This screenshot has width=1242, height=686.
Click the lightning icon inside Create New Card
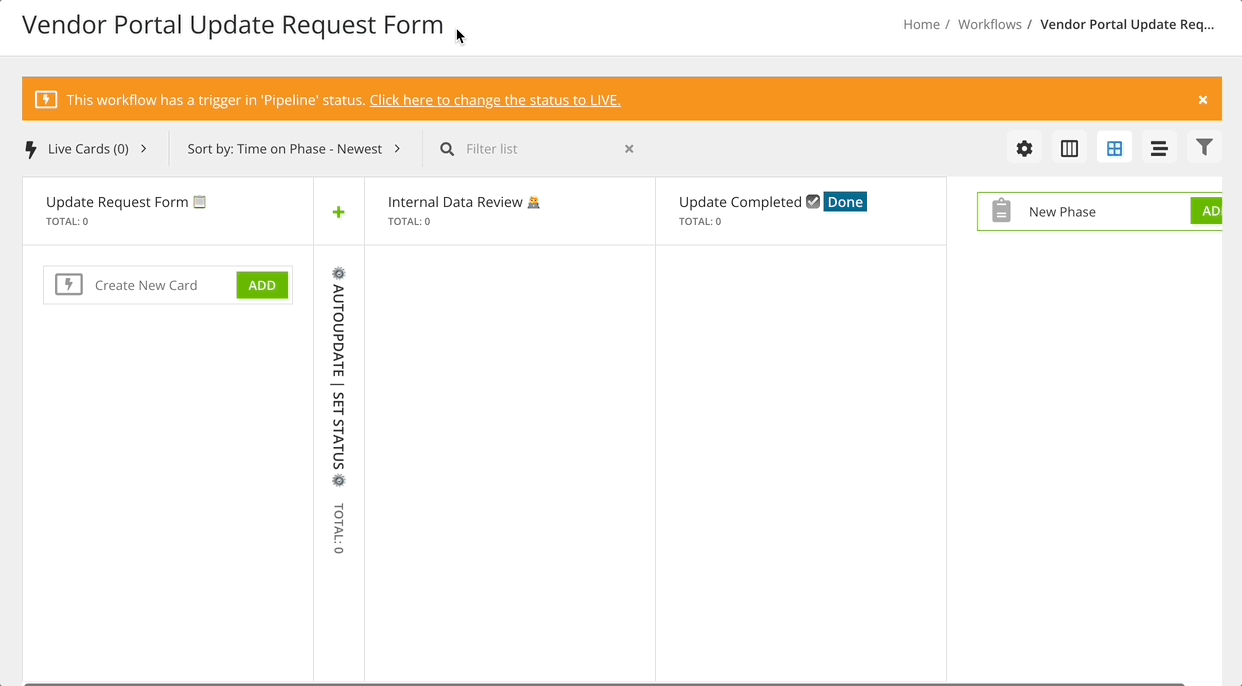point(68,285)
